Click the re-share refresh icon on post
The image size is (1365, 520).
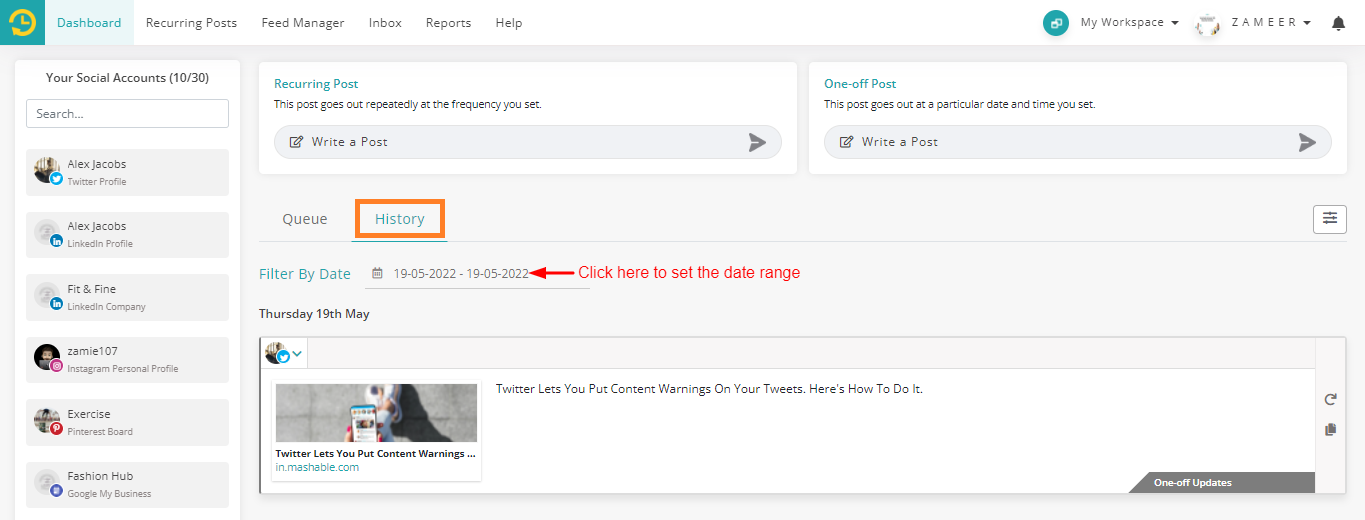point(1330,400)
